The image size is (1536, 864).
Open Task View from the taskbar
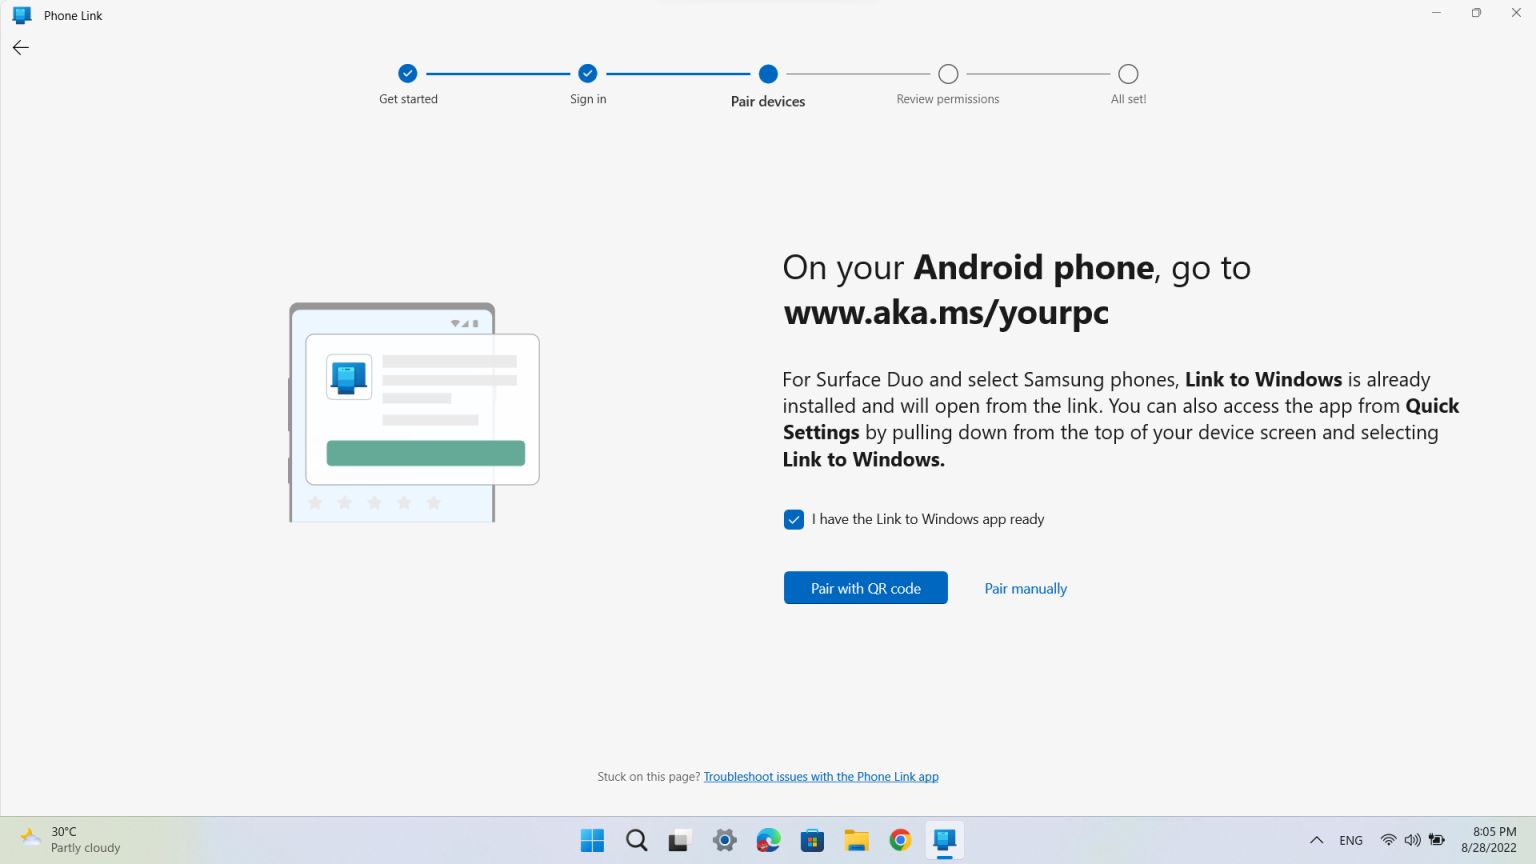point(679,840)
